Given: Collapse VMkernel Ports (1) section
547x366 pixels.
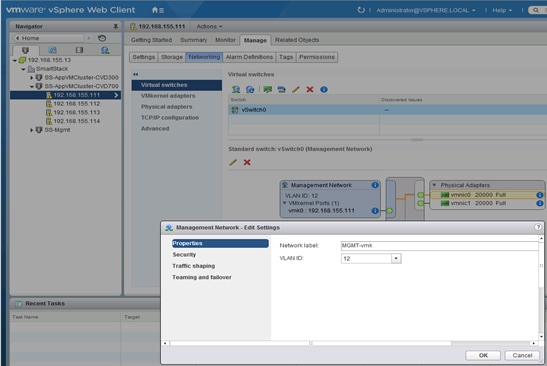Looking at the screenshot, I should point(285,203).
